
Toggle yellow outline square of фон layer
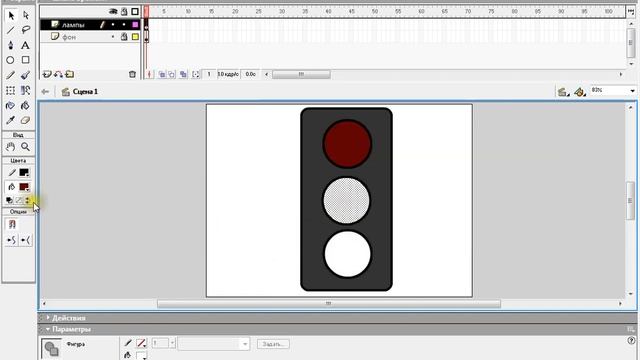coord(135,37)
